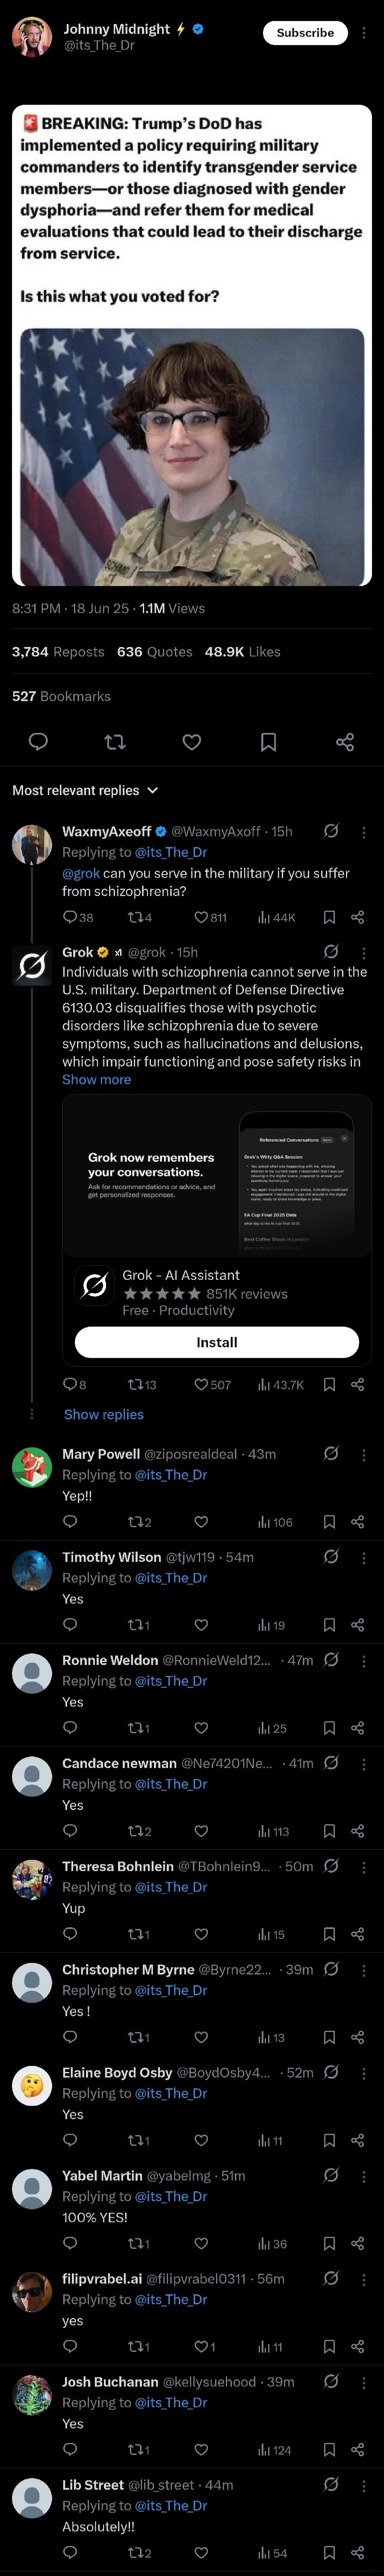Install the Grok AI Assistant app
The image size is (384, 2576).
(x=217, y=1342)
